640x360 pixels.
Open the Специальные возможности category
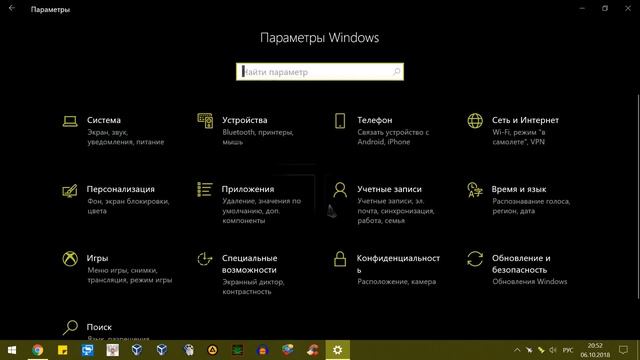pyautogui.click(x=240, y=274)
